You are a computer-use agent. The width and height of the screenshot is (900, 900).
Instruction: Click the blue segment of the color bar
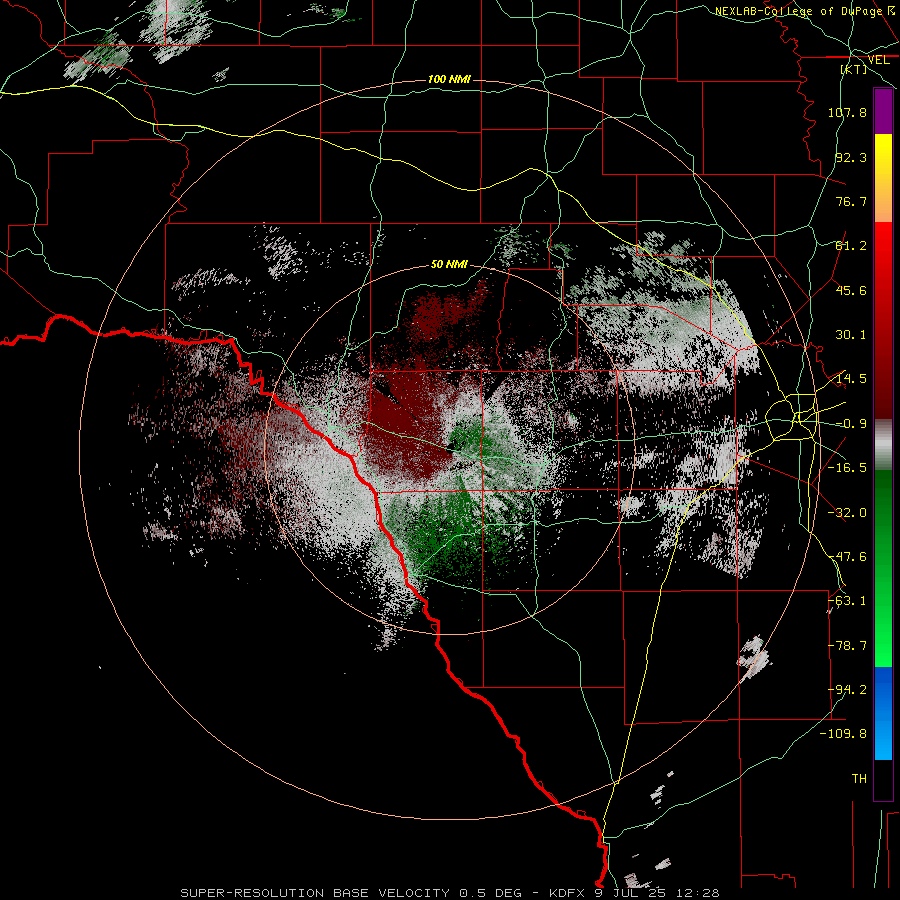(883, 713)
